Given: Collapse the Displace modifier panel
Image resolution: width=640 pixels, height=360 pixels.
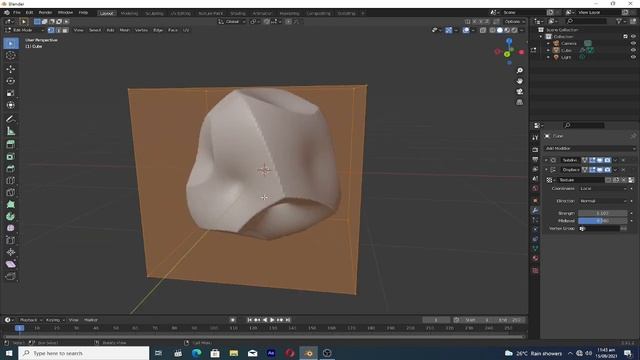Looking at the screenshot, I should (547, 169).
